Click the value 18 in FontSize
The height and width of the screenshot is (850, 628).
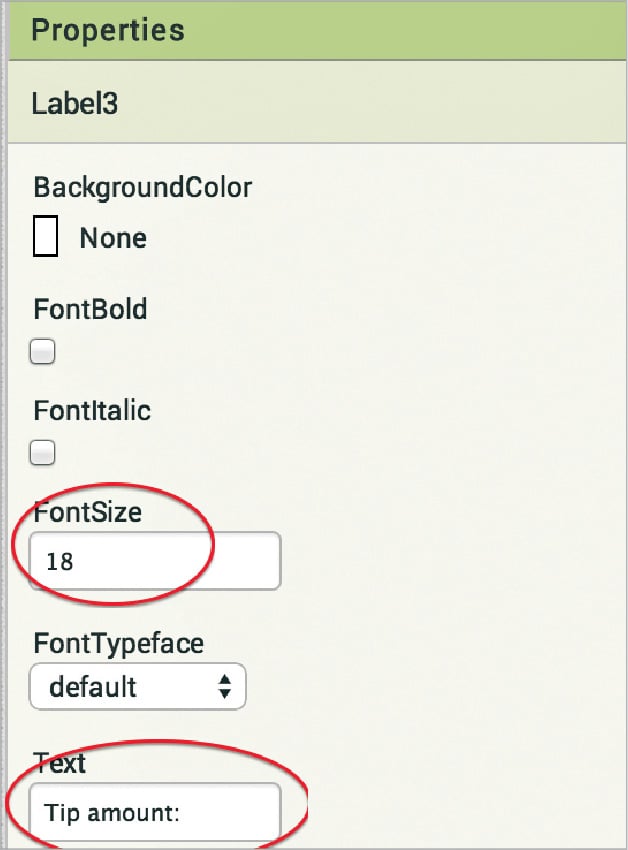60,562
